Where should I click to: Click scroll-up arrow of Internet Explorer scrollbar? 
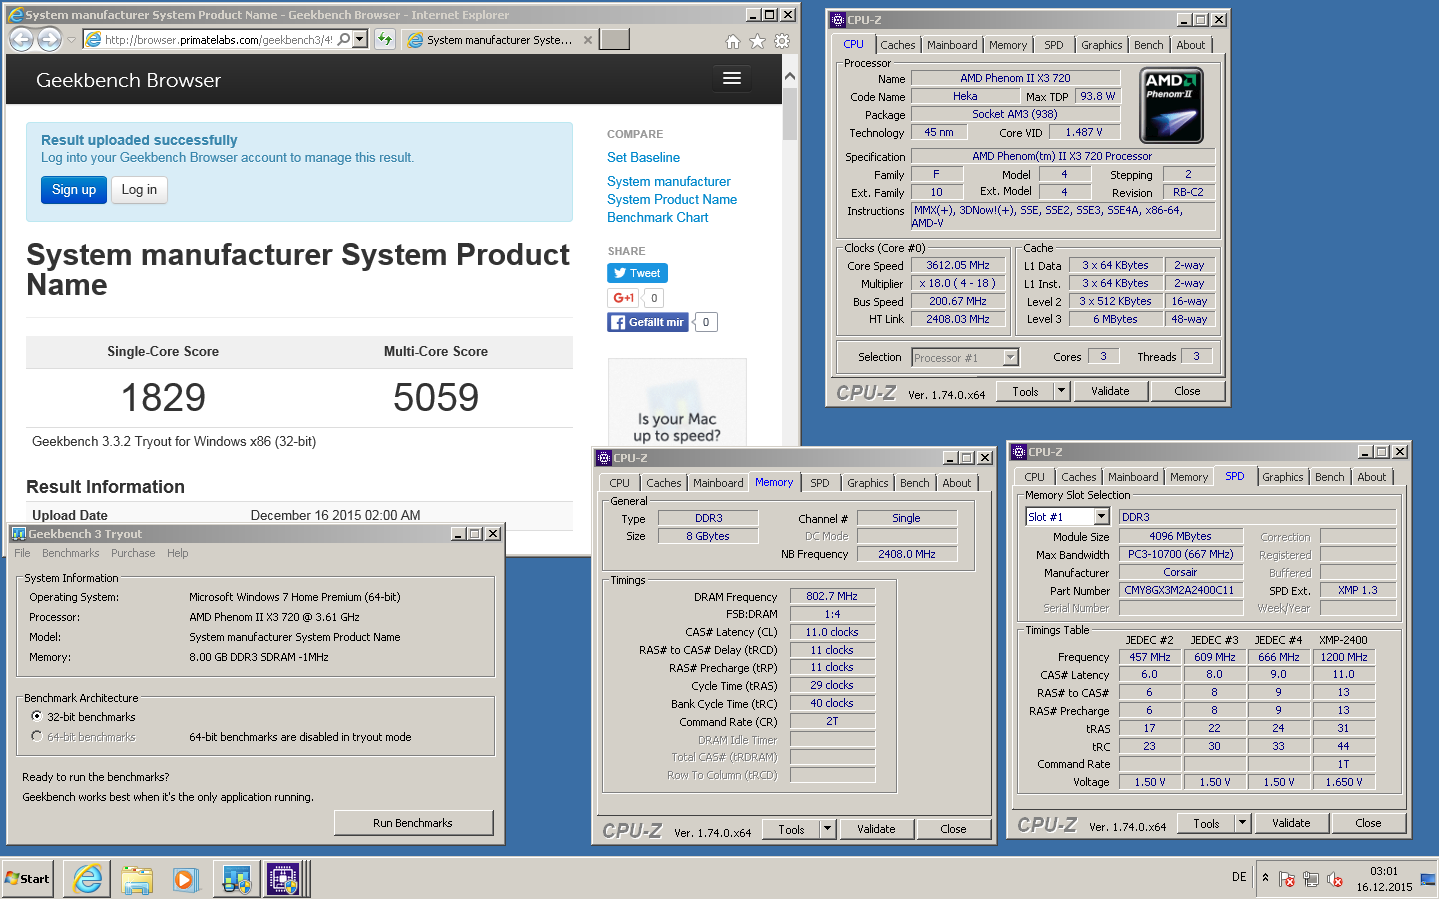click(x=790, y=76)
